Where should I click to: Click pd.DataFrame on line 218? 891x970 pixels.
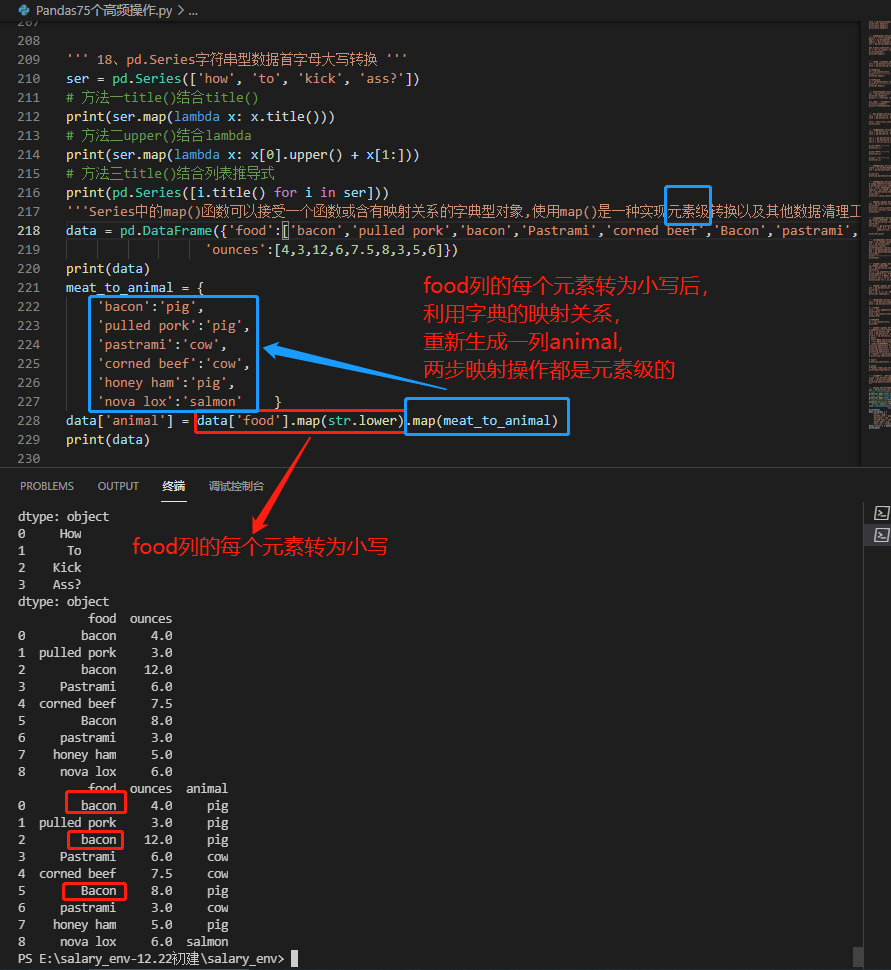tap(166, 231)
